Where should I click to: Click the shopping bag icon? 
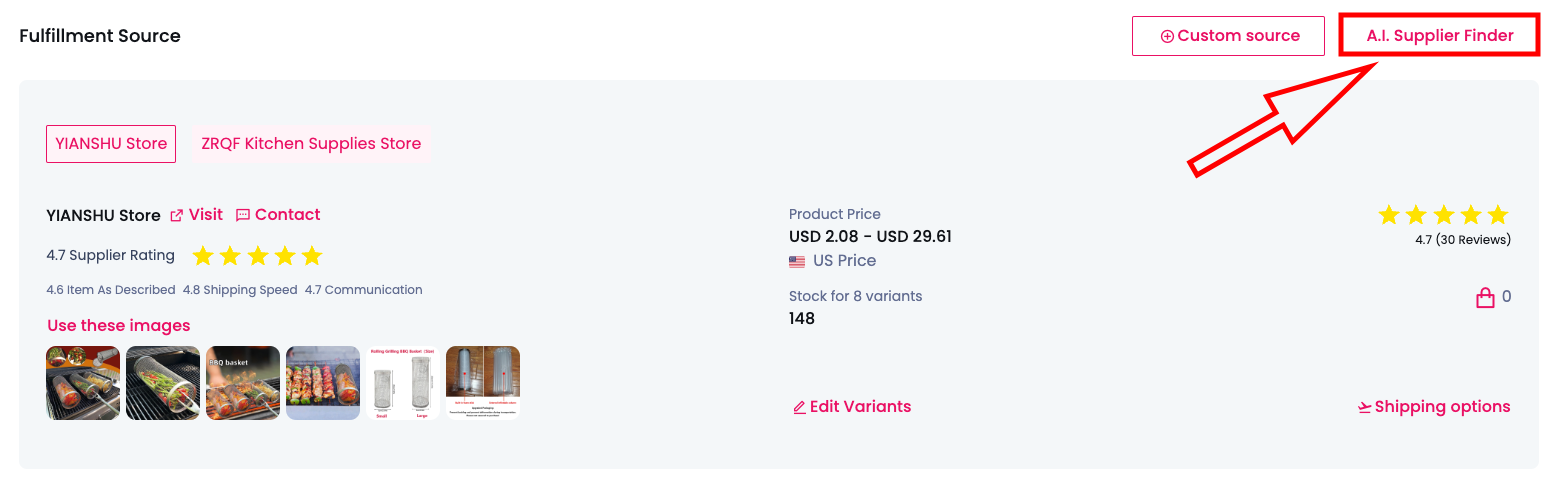[1485, 297]
